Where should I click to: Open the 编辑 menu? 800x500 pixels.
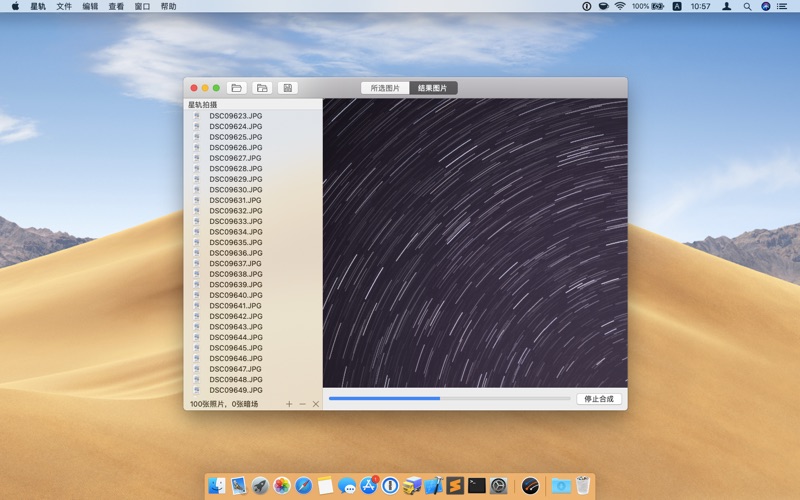click(x=90, y=6)
